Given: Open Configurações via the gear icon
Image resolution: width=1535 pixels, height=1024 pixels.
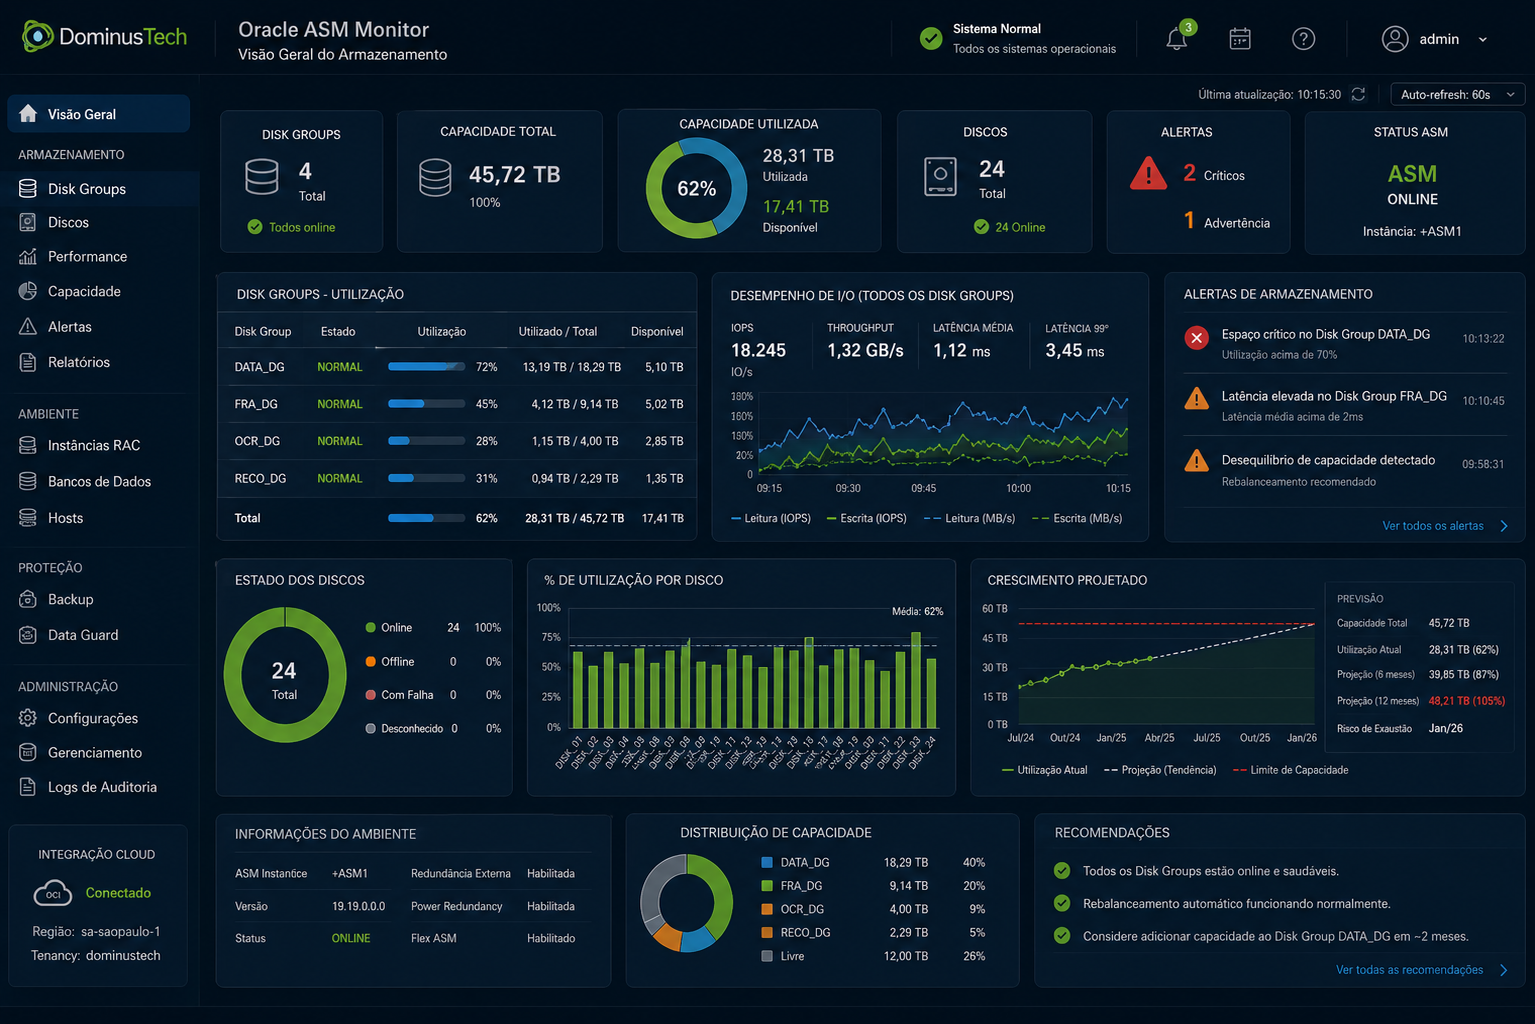Looking at the screenshot, I should [x=28, y=718].
